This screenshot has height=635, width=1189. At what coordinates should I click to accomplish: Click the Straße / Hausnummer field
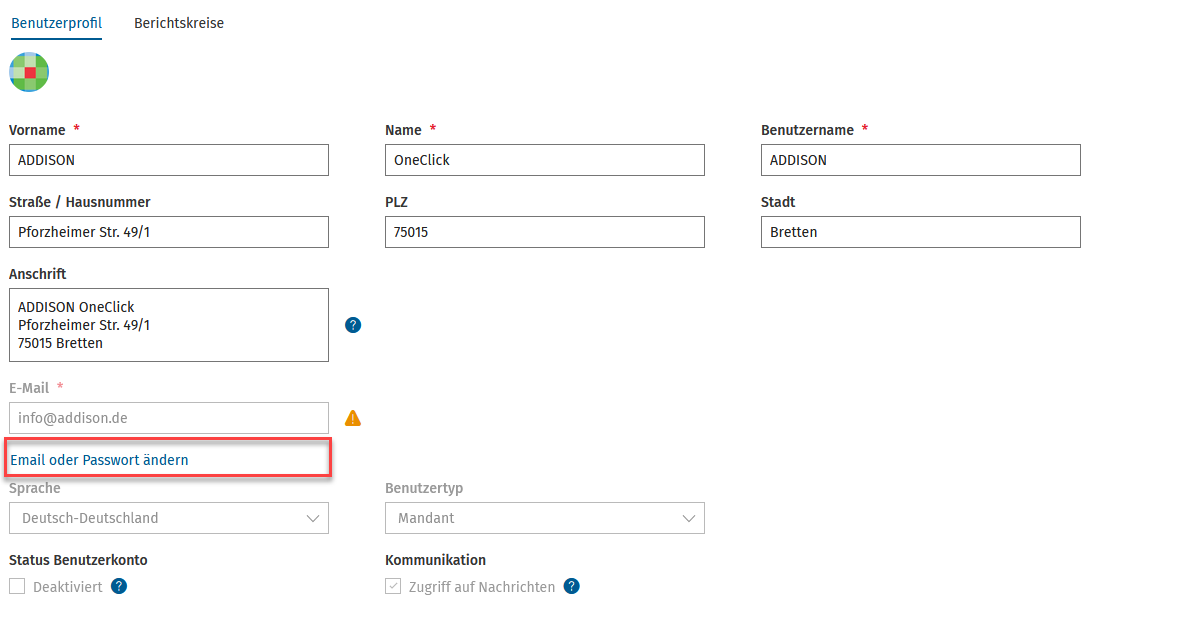coord(168,232)
